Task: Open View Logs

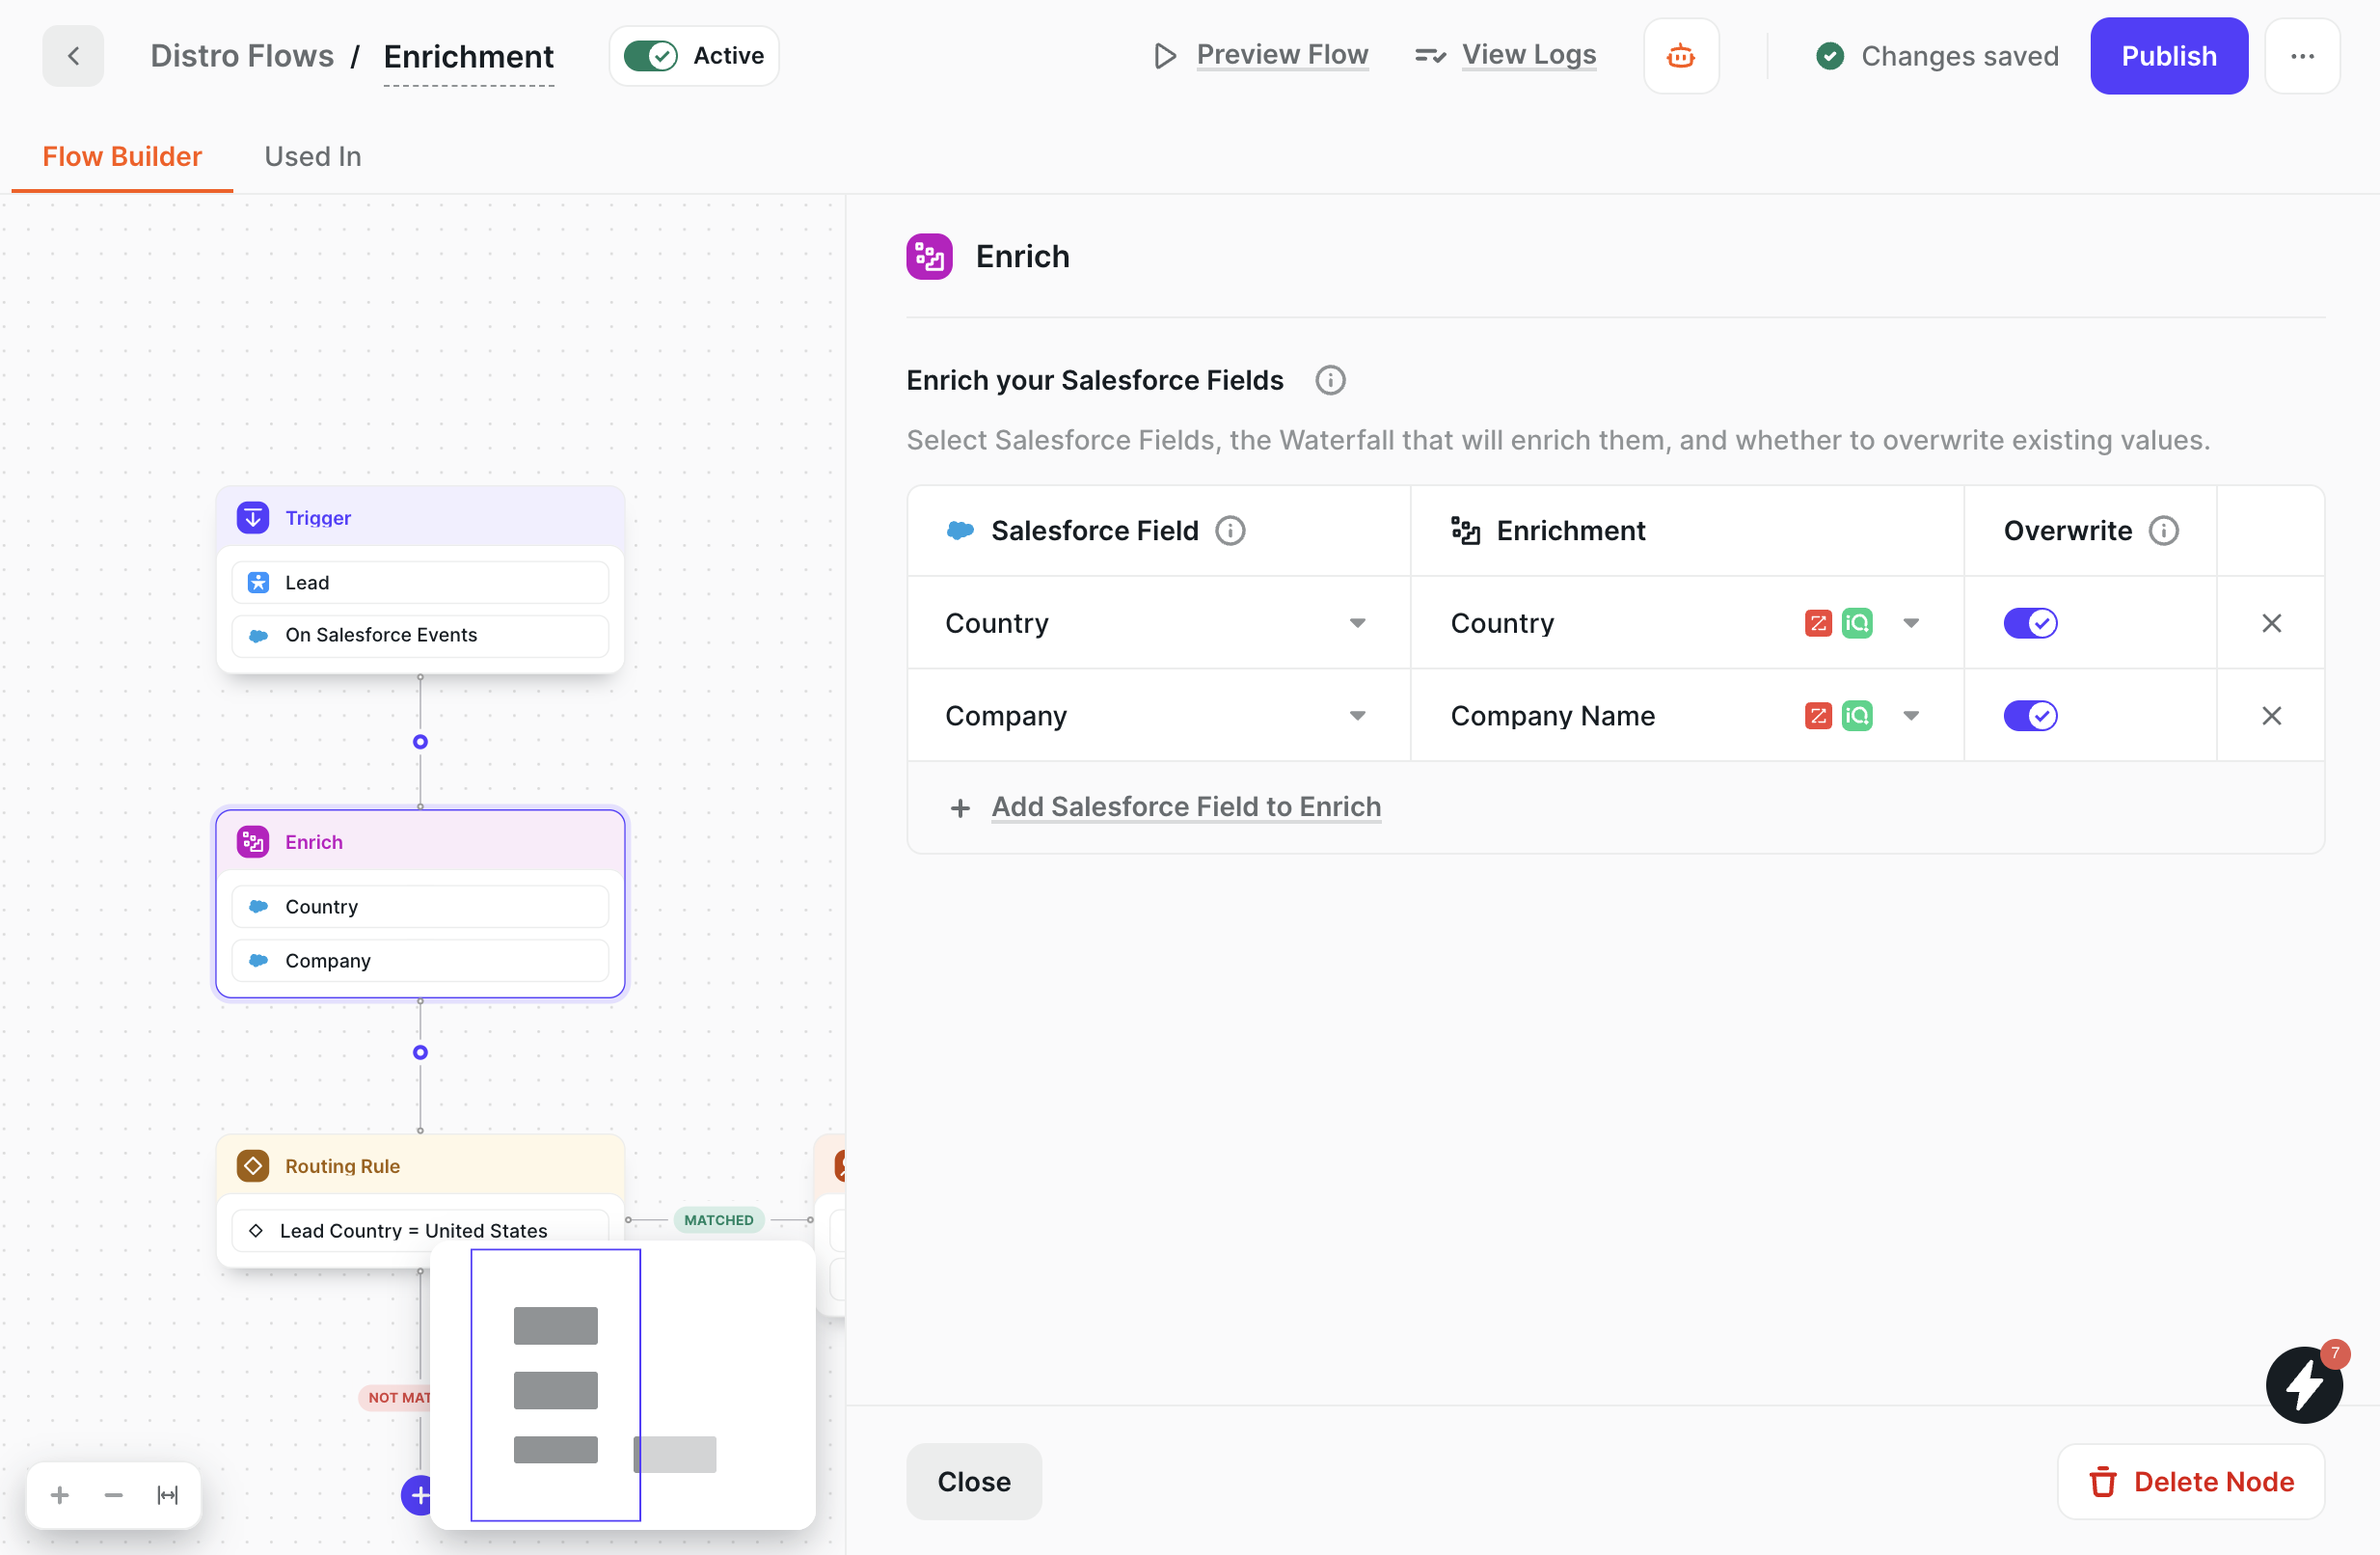Action: click(x=1528, y=55)
